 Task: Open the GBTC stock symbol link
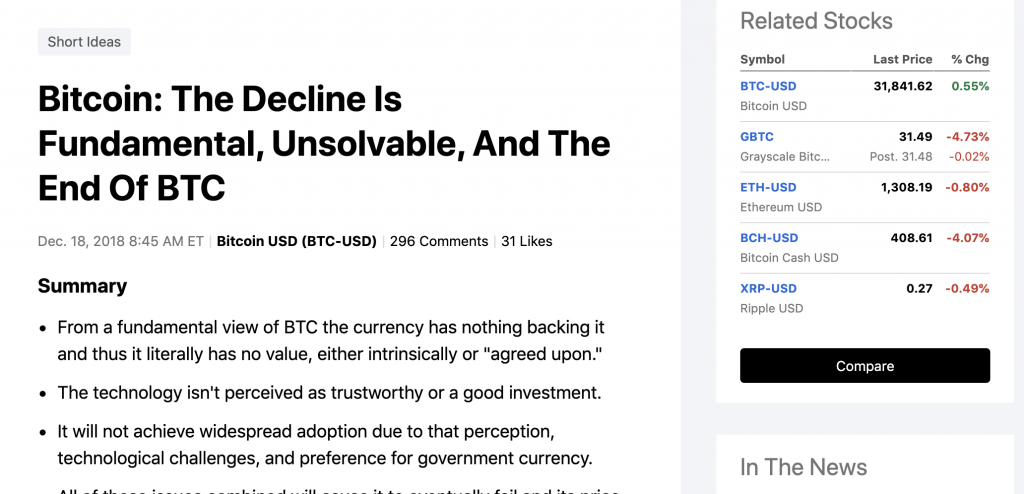[x=757, y=137]
